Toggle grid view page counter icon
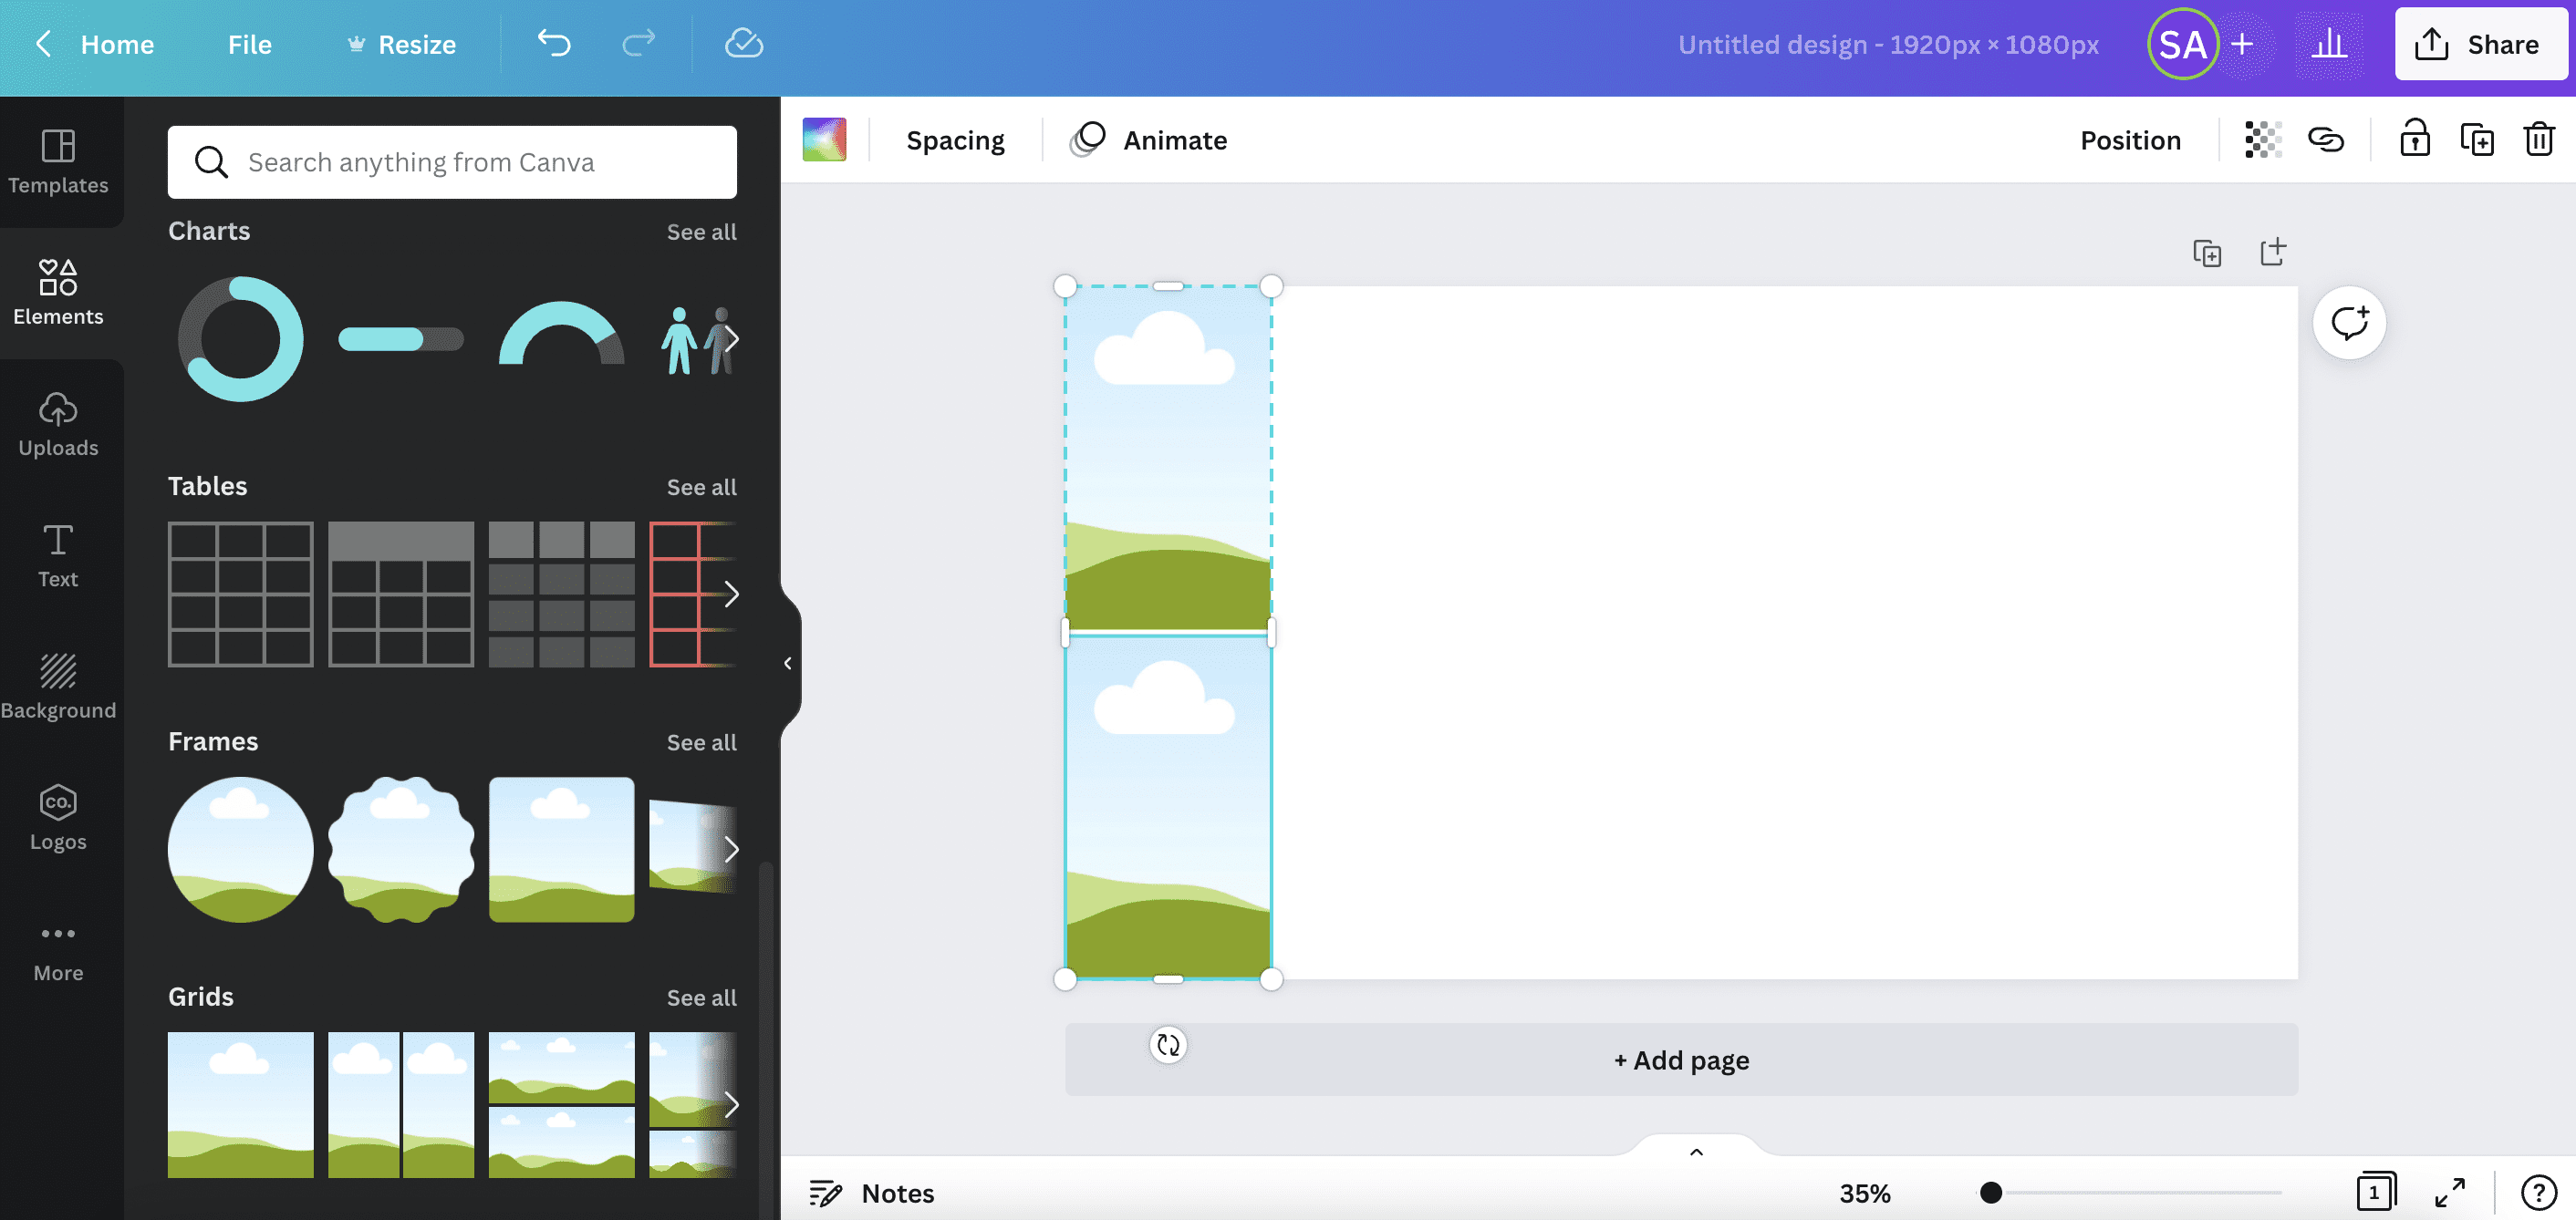The height and width of the screenshot is (1220, 2576). (x=2375, y=1192)
